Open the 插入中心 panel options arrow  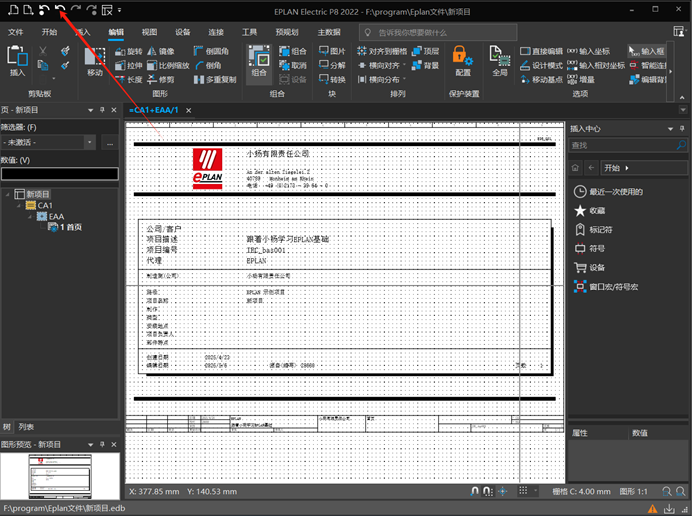670,129
